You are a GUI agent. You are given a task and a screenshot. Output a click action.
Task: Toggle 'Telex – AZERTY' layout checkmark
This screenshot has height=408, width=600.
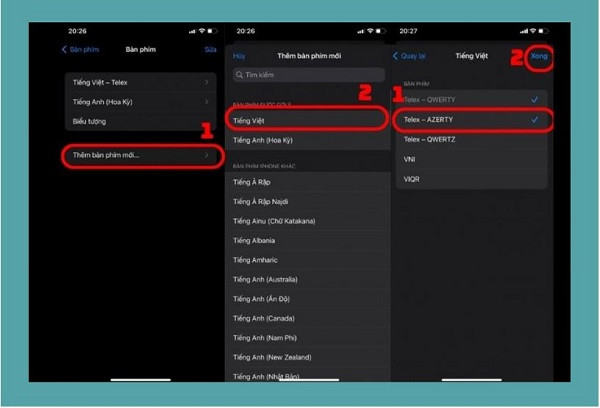(535, 119)
